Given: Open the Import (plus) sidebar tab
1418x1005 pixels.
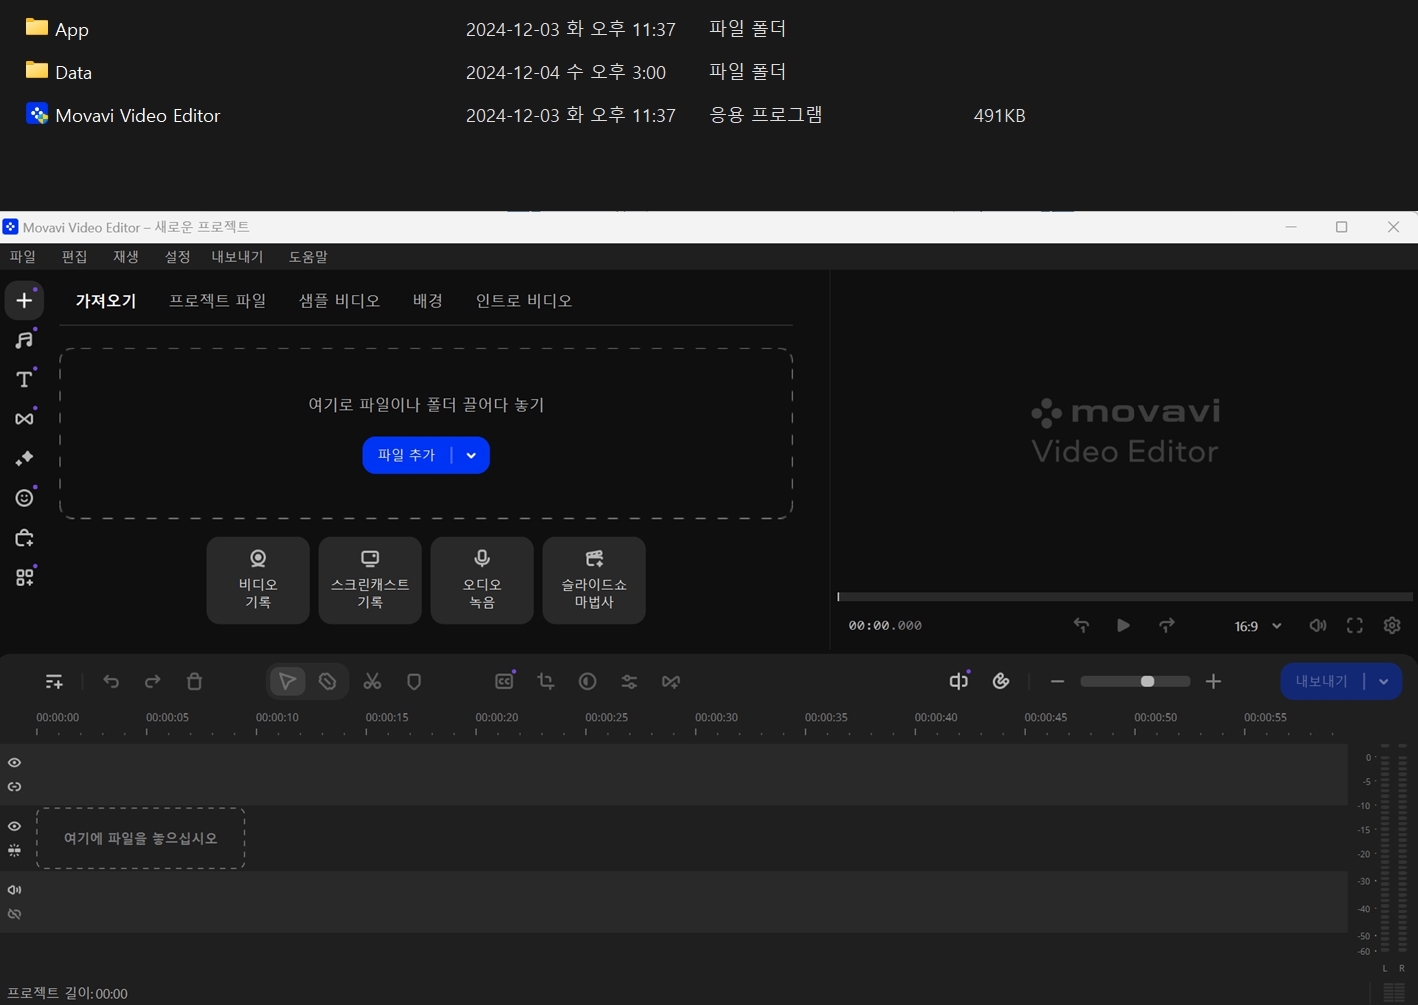Looking at the screenshot, I should point(24,300).
